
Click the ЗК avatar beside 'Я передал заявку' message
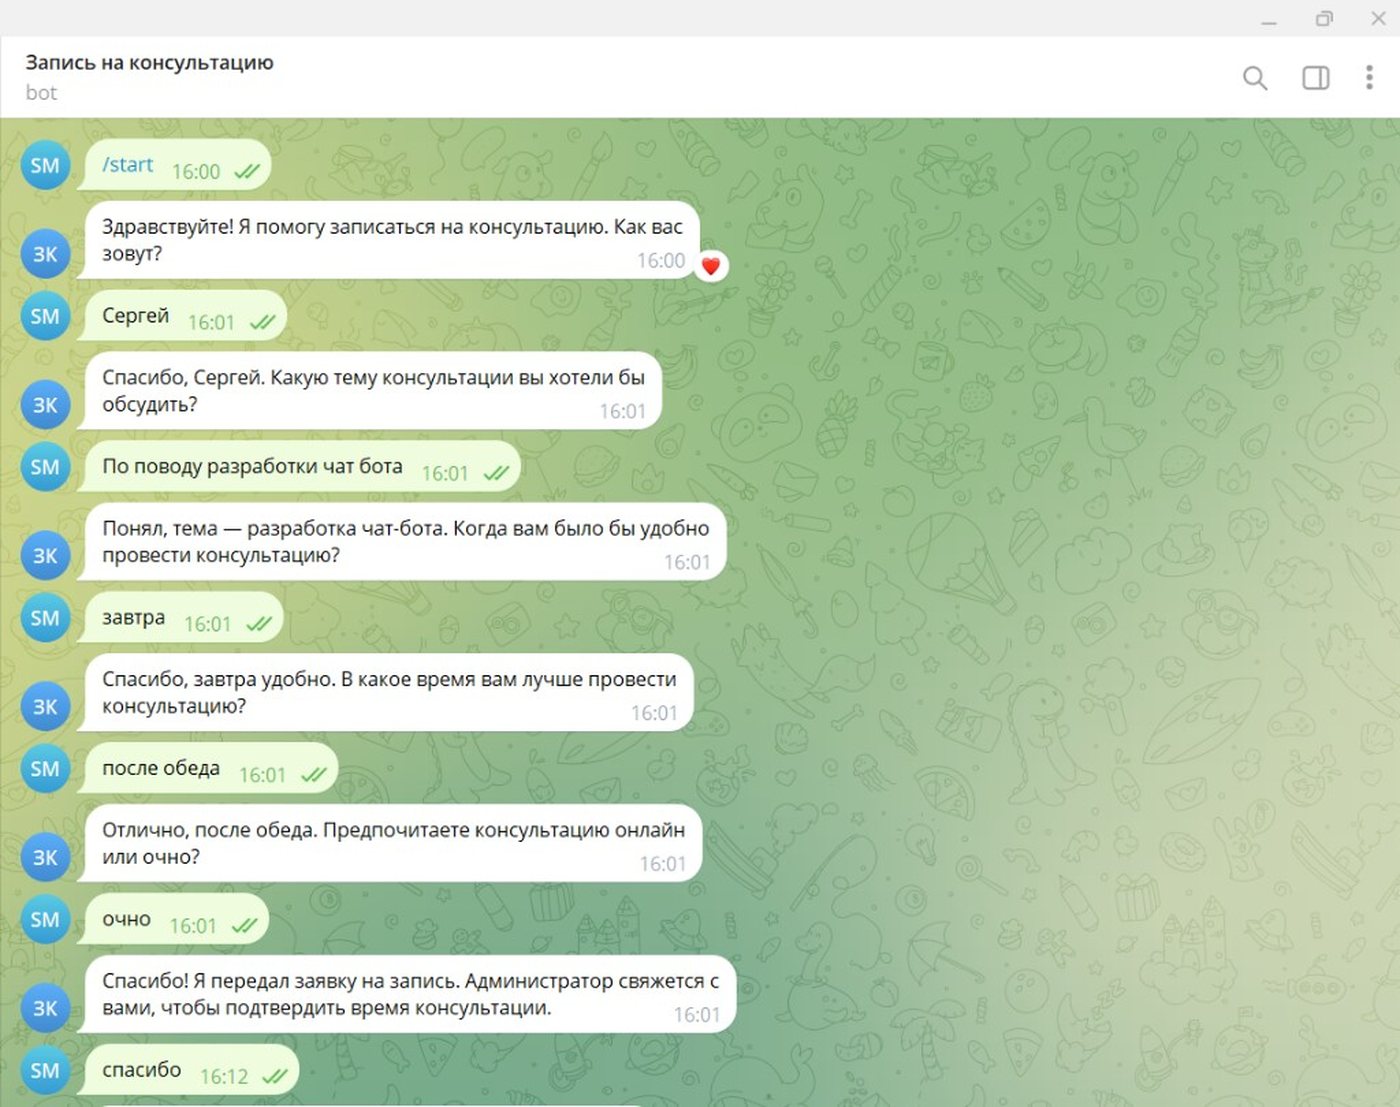45,1009
